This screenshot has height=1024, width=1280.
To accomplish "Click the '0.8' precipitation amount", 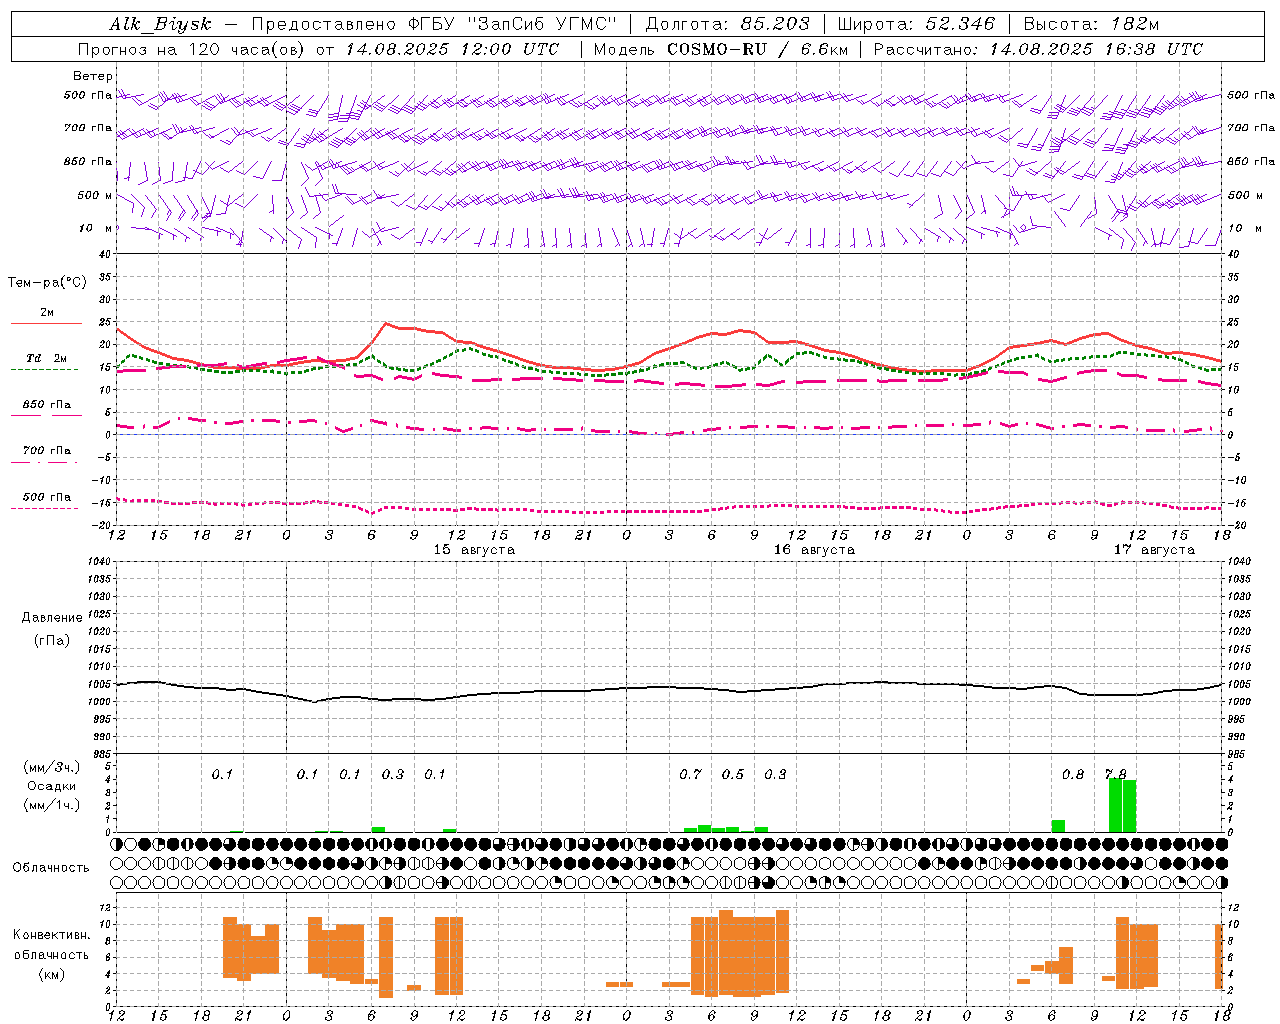I will [x=1073, y=775].
